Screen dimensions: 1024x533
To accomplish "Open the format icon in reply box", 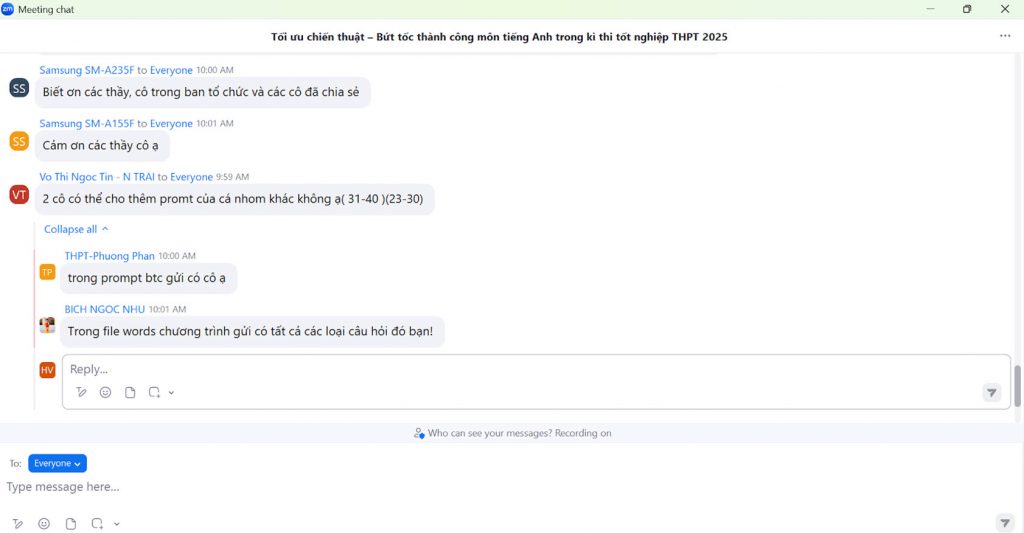I will click(x=81, y=393).
